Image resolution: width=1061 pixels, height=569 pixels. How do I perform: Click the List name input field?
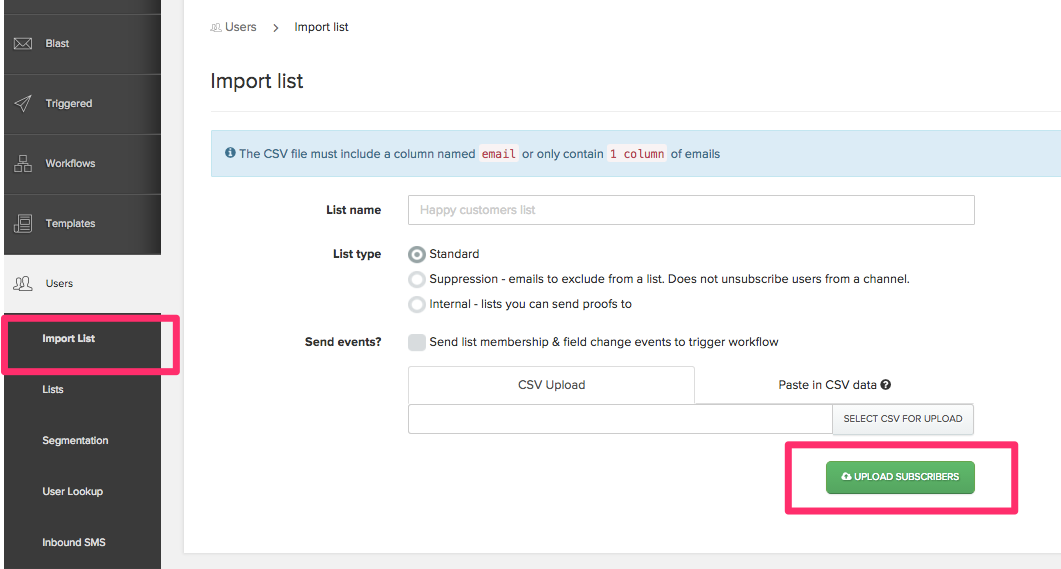point(691,210)
